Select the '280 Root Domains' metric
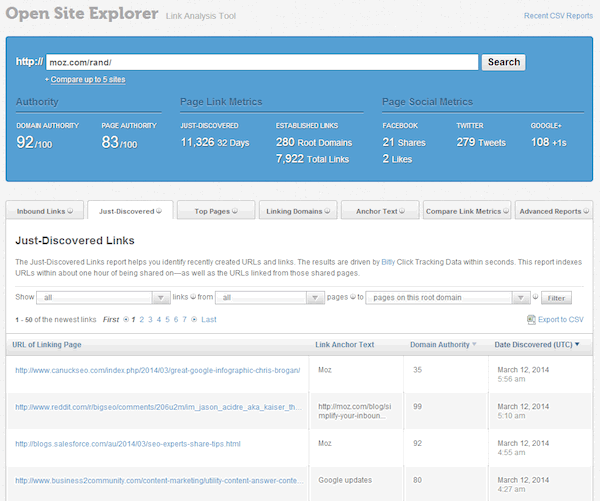Viewport: 600px width, 501px height. (x=314, y=142)
